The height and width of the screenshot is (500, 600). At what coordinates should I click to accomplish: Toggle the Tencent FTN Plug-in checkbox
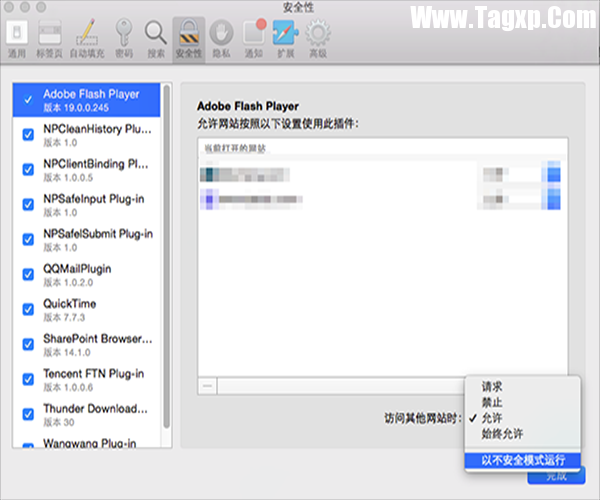coord(28,379)
